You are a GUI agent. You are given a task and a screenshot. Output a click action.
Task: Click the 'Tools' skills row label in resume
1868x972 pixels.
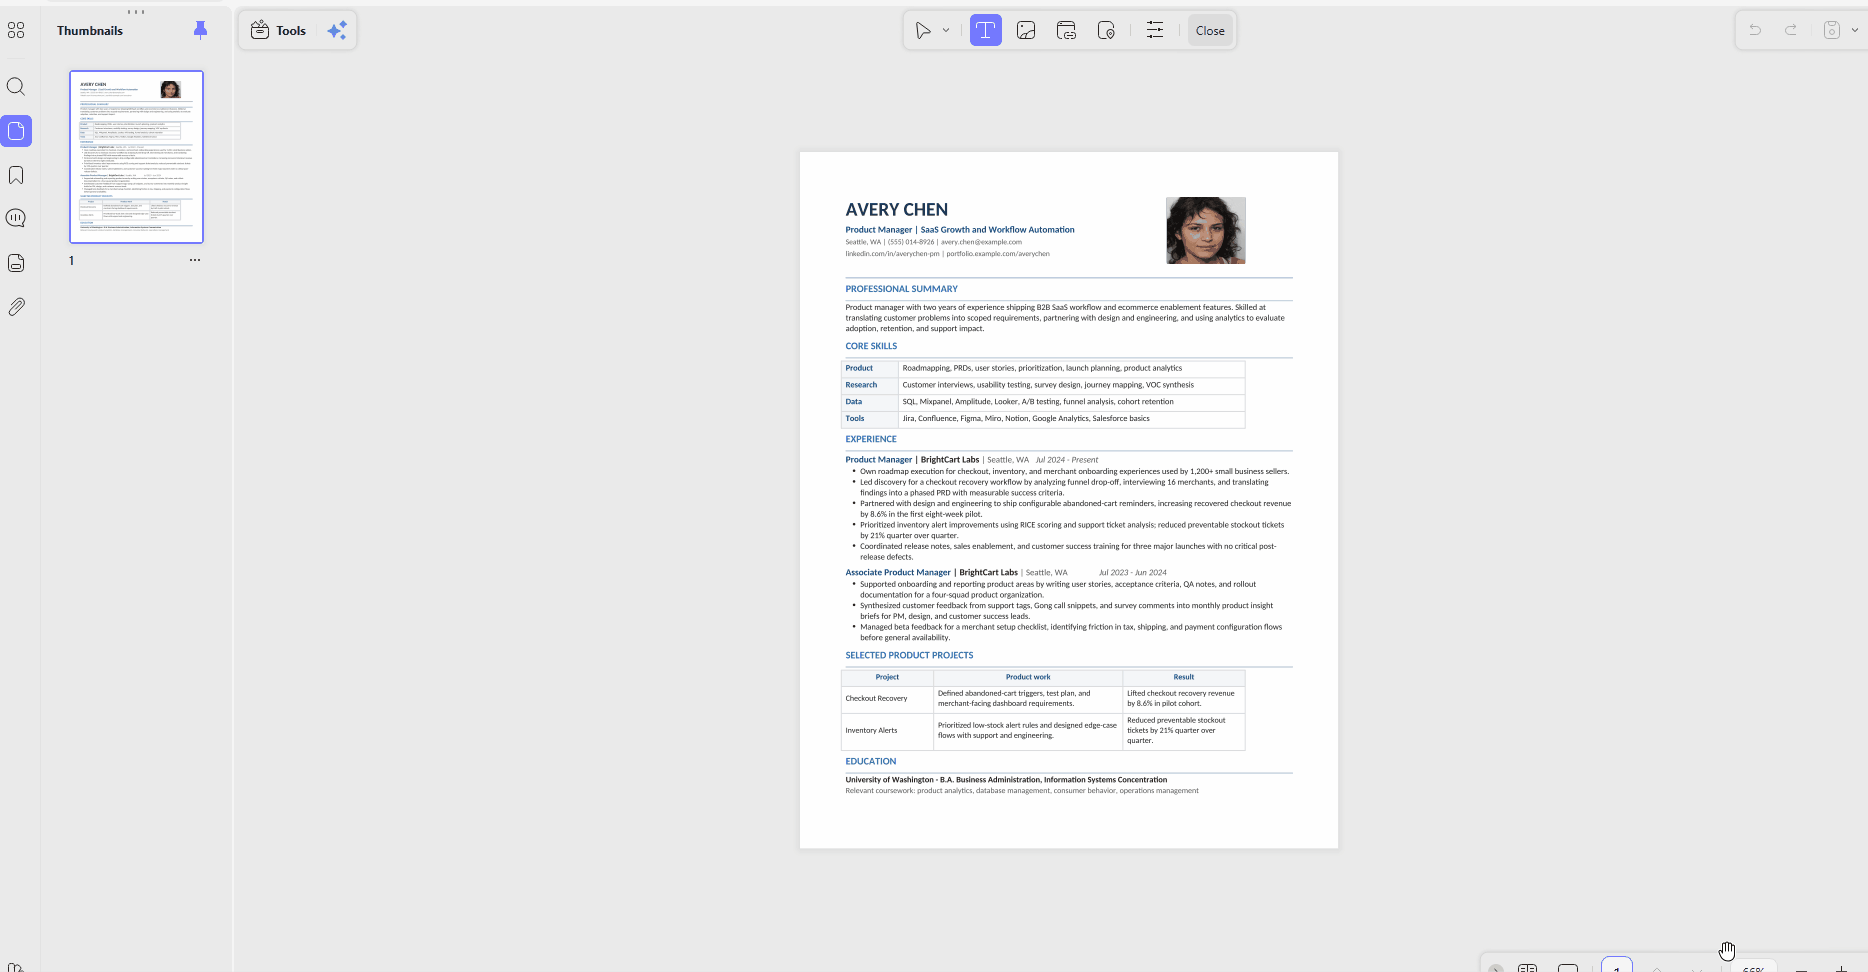(855, 419)
